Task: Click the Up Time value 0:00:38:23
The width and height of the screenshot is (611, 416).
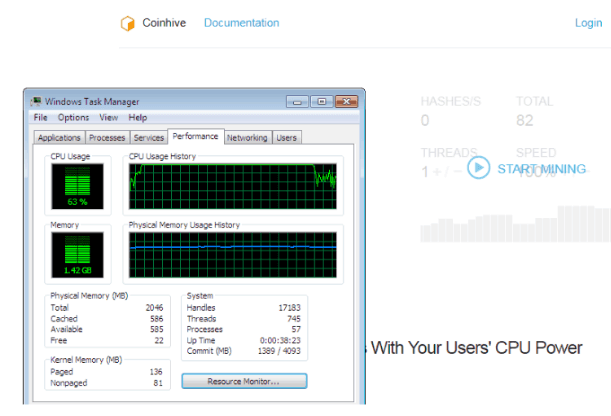Action: point(280,340)
